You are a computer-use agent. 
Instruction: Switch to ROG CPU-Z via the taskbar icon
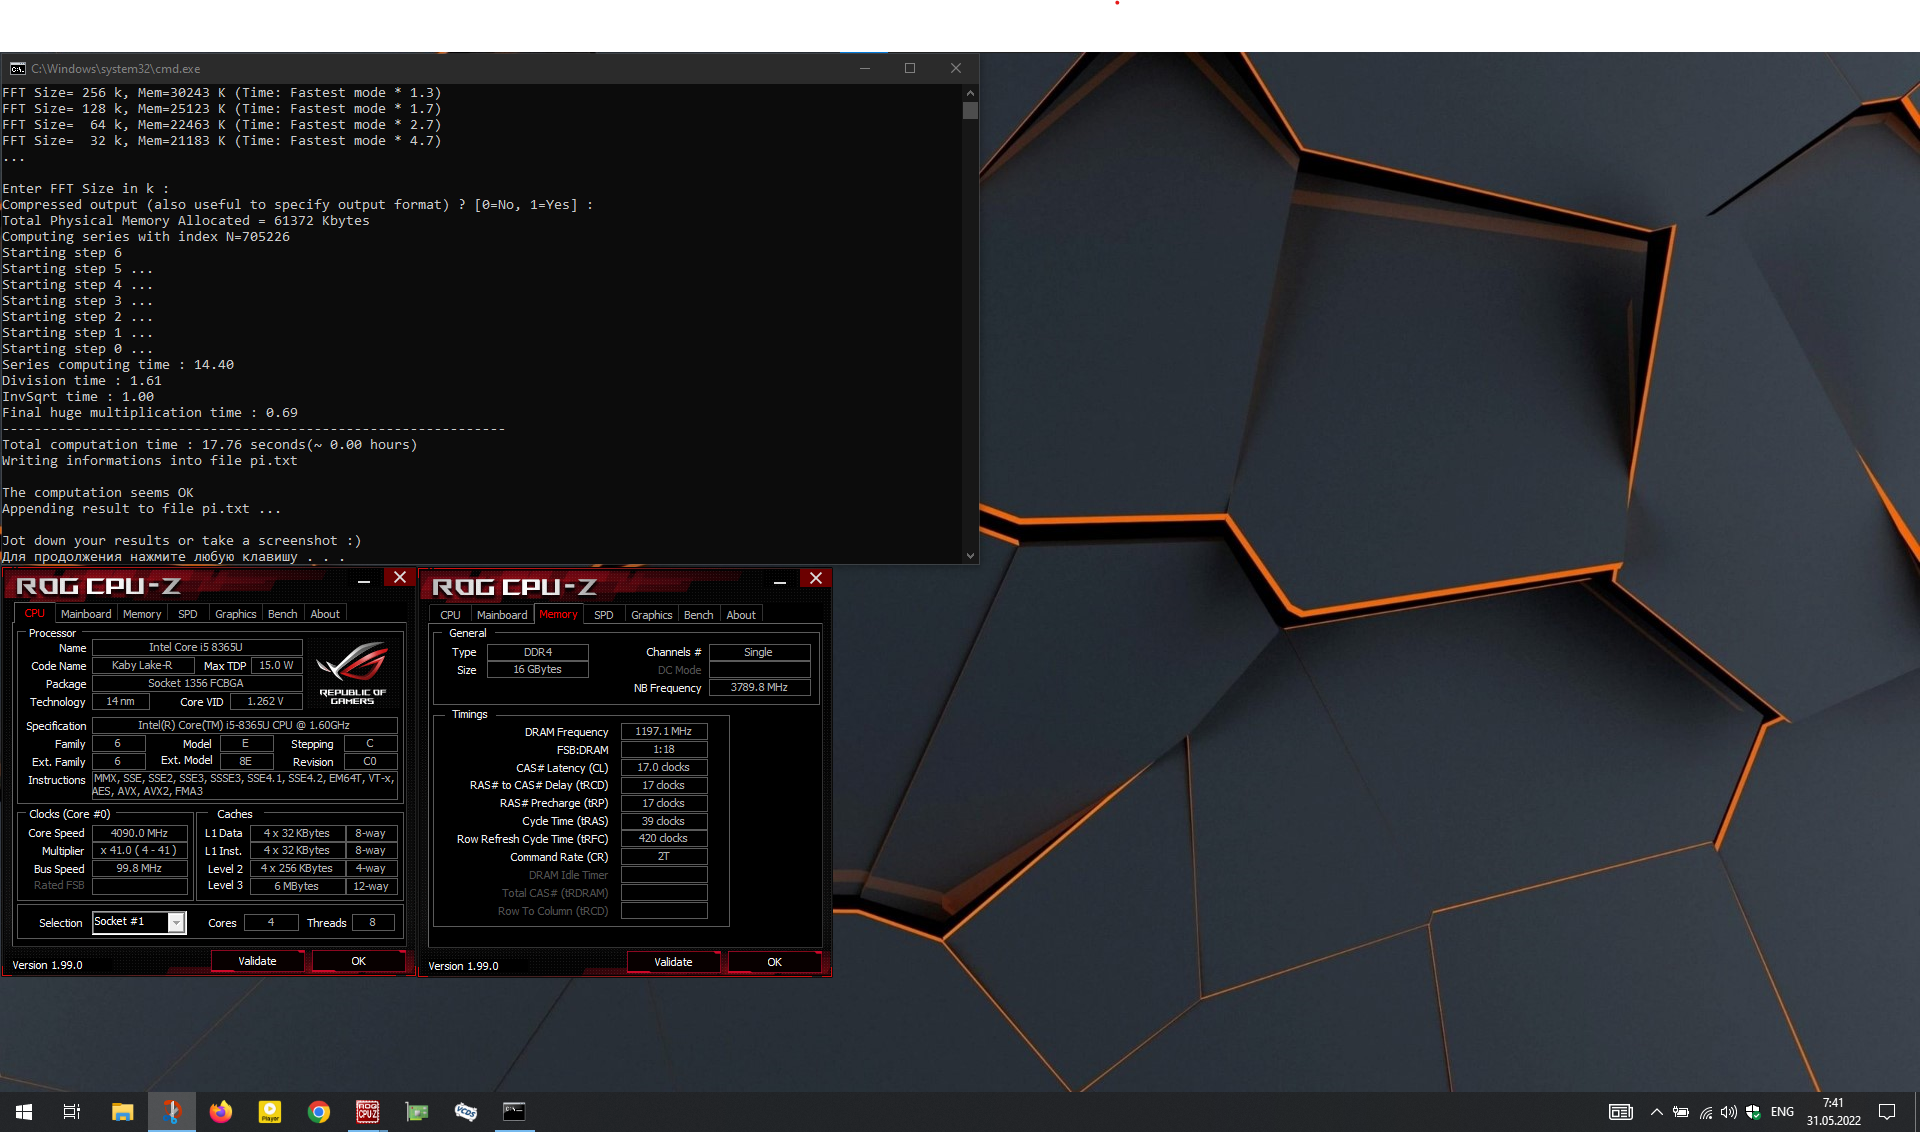[368, 1111]
